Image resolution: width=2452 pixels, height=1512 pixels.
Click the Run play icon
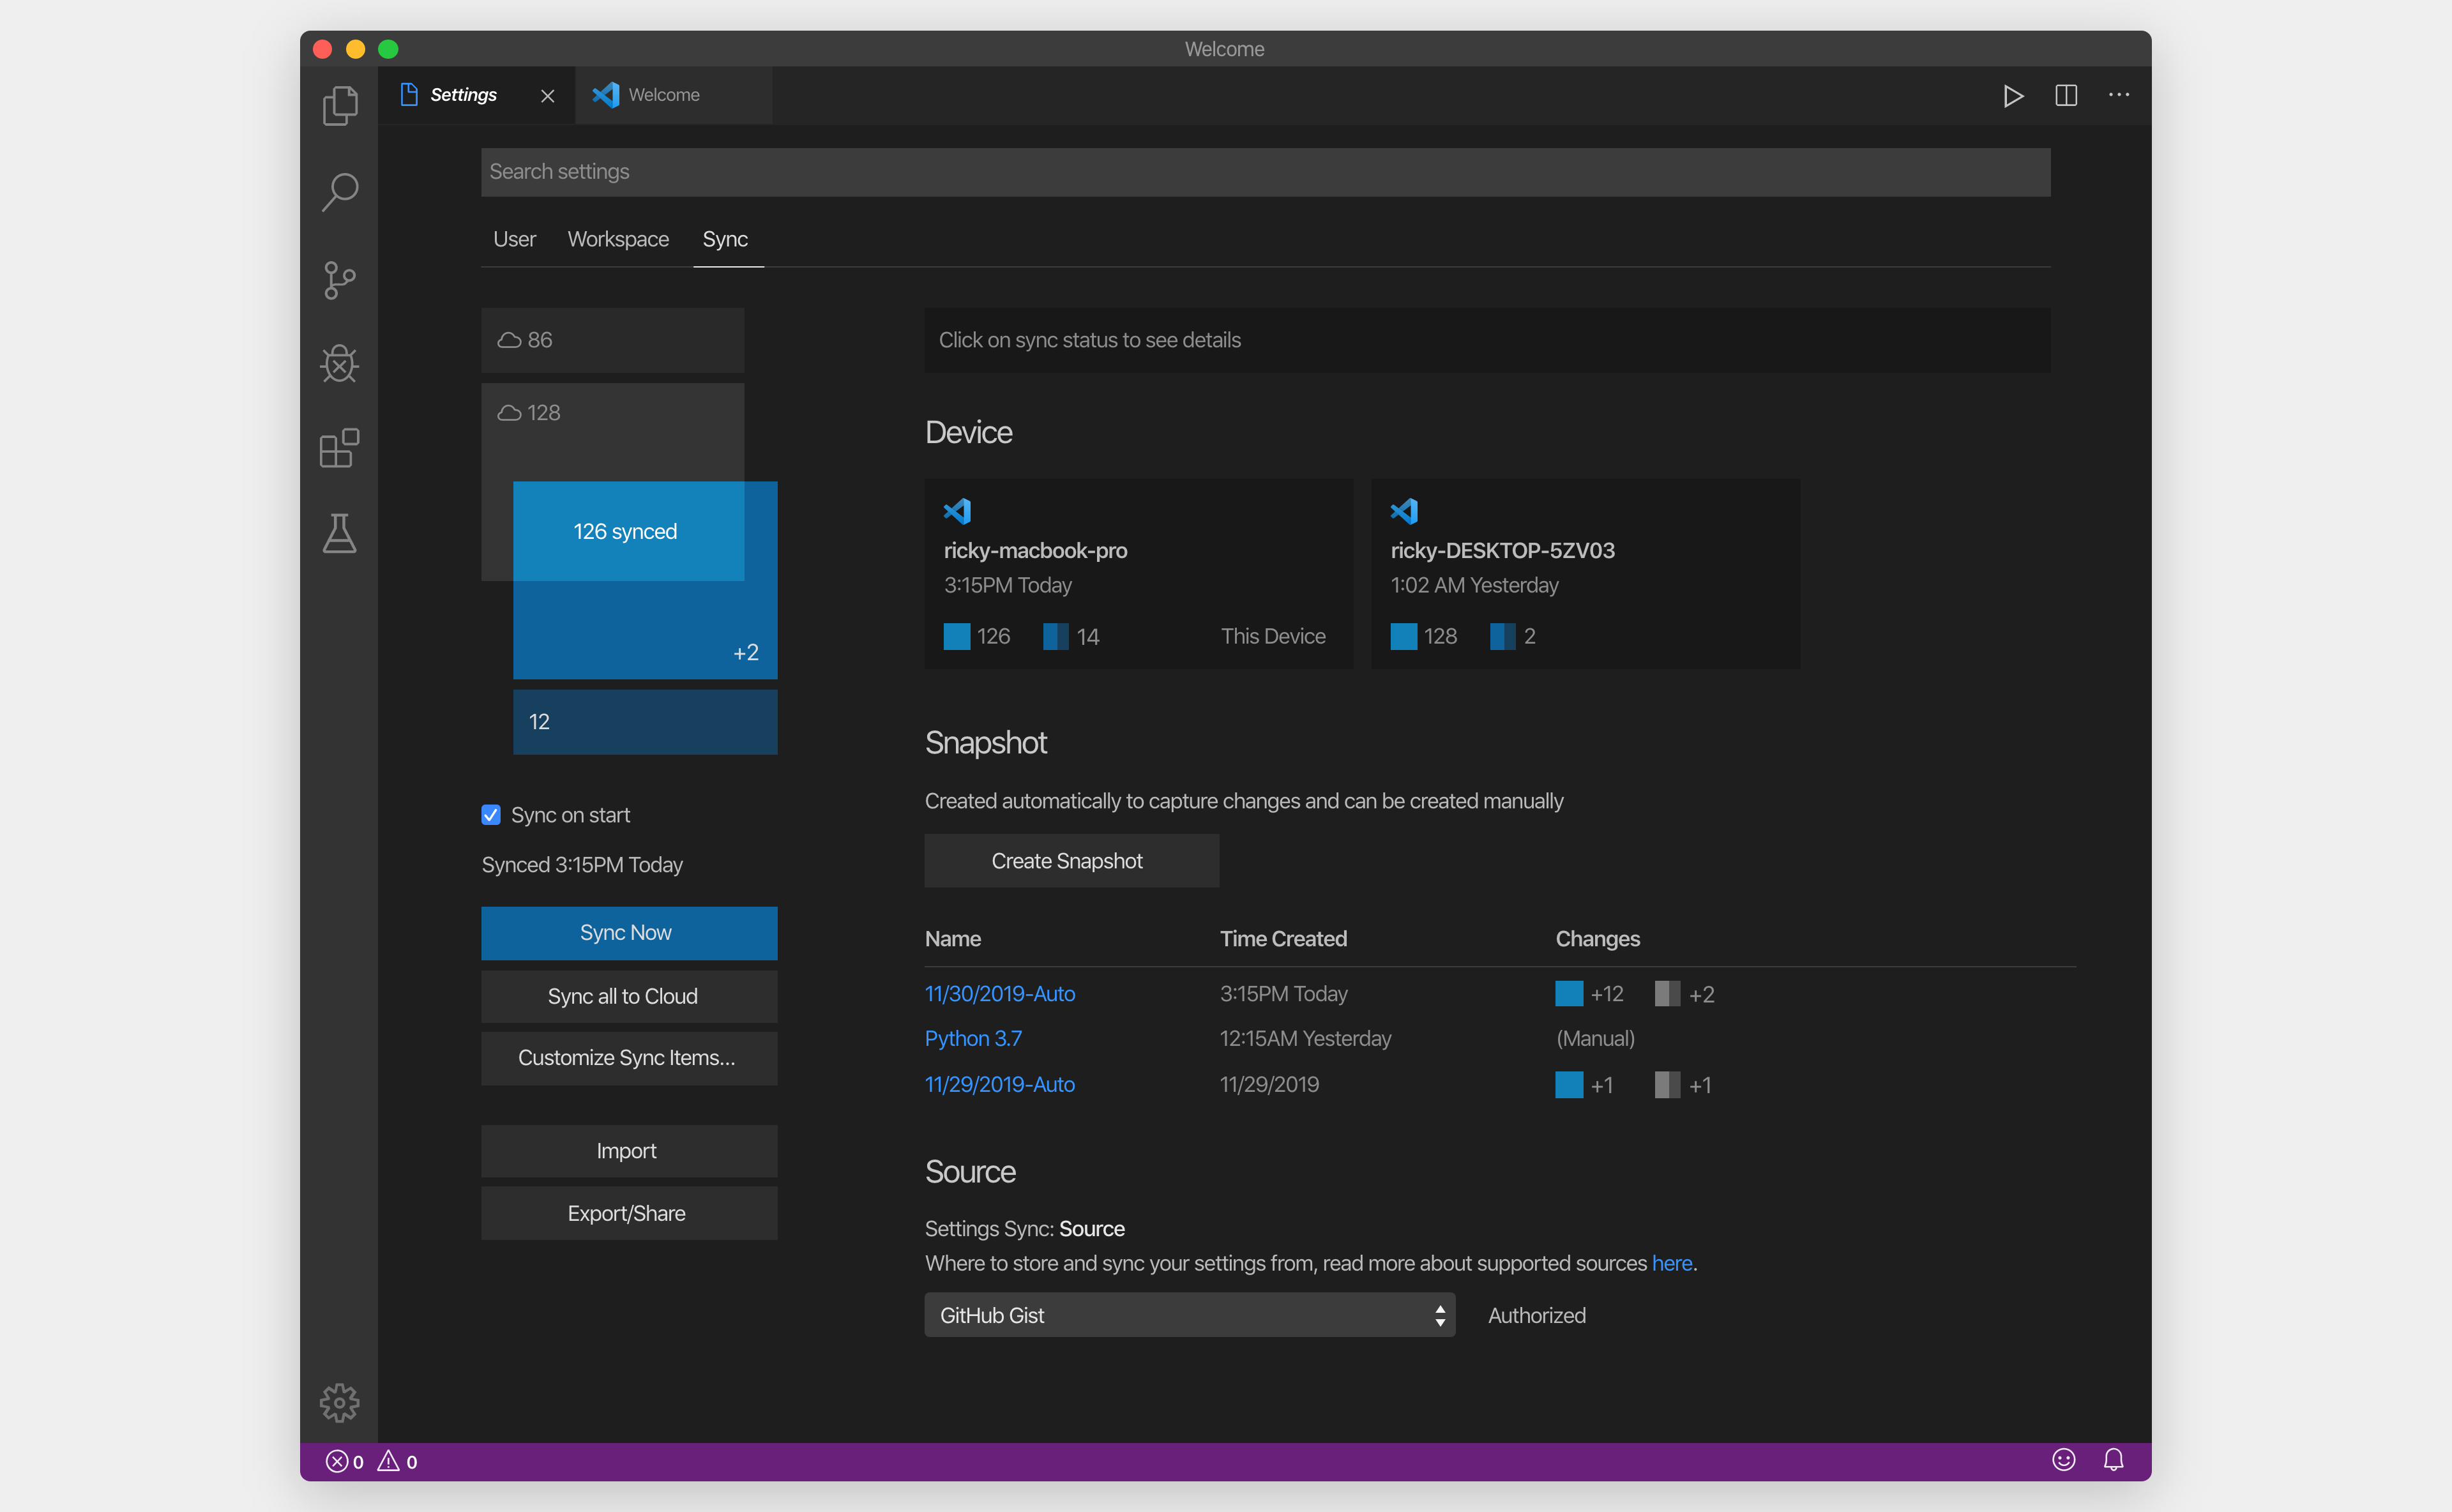coord(2013,96)
